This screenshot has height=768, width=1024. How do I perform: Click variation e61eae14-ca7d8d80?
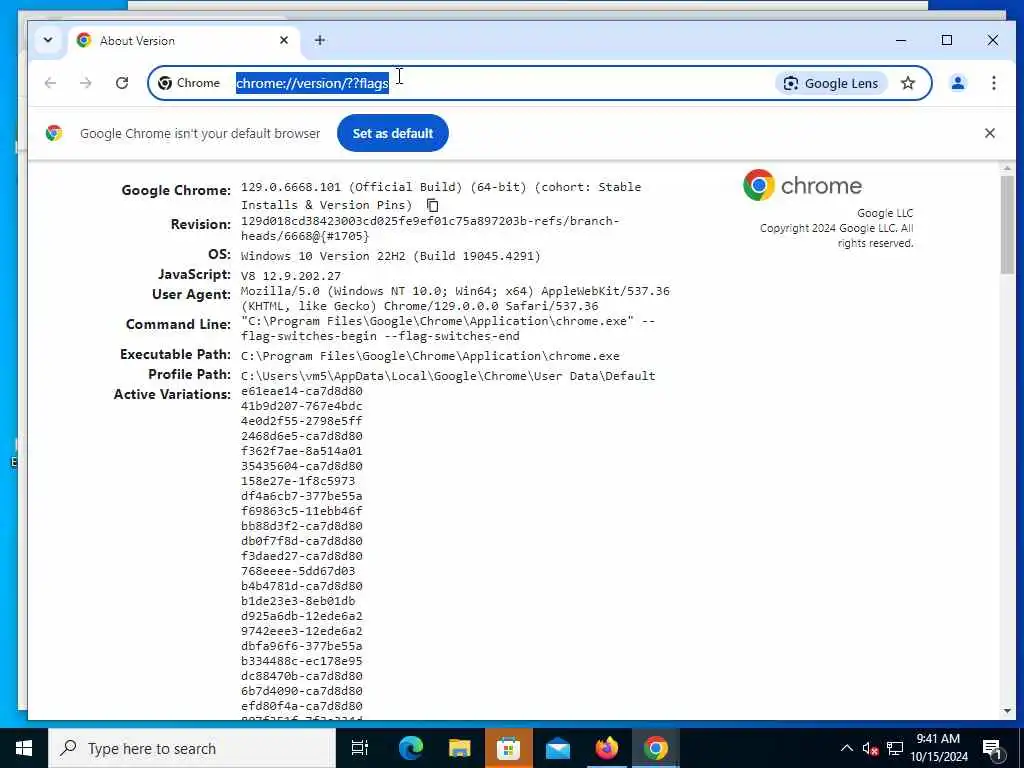pos(302,391)
